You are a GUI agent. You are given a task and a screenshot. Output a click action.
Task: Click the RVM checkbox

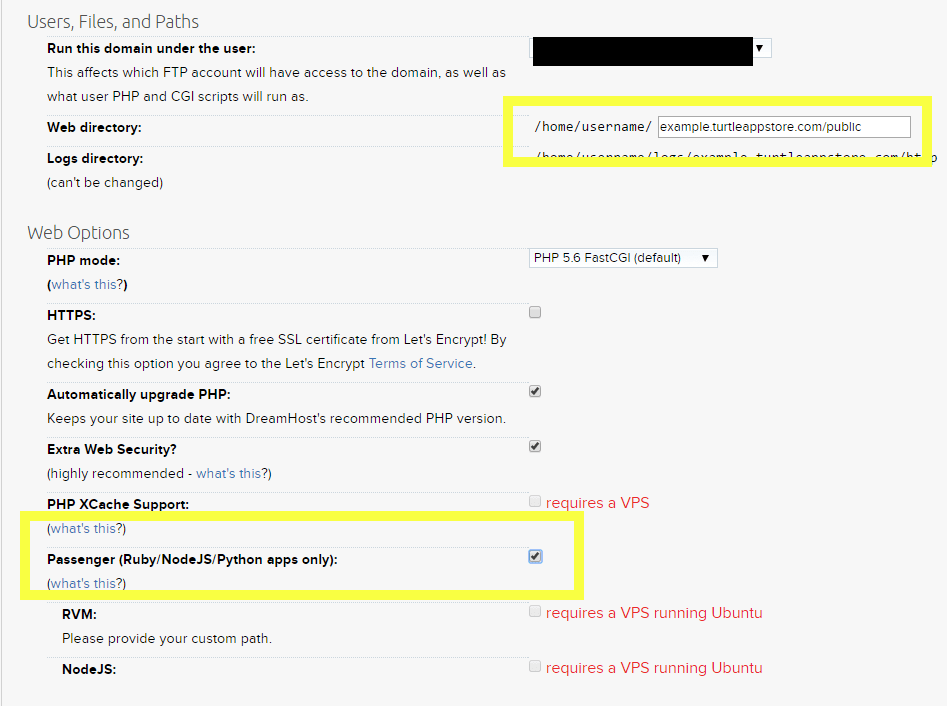(x=534, y=611)
